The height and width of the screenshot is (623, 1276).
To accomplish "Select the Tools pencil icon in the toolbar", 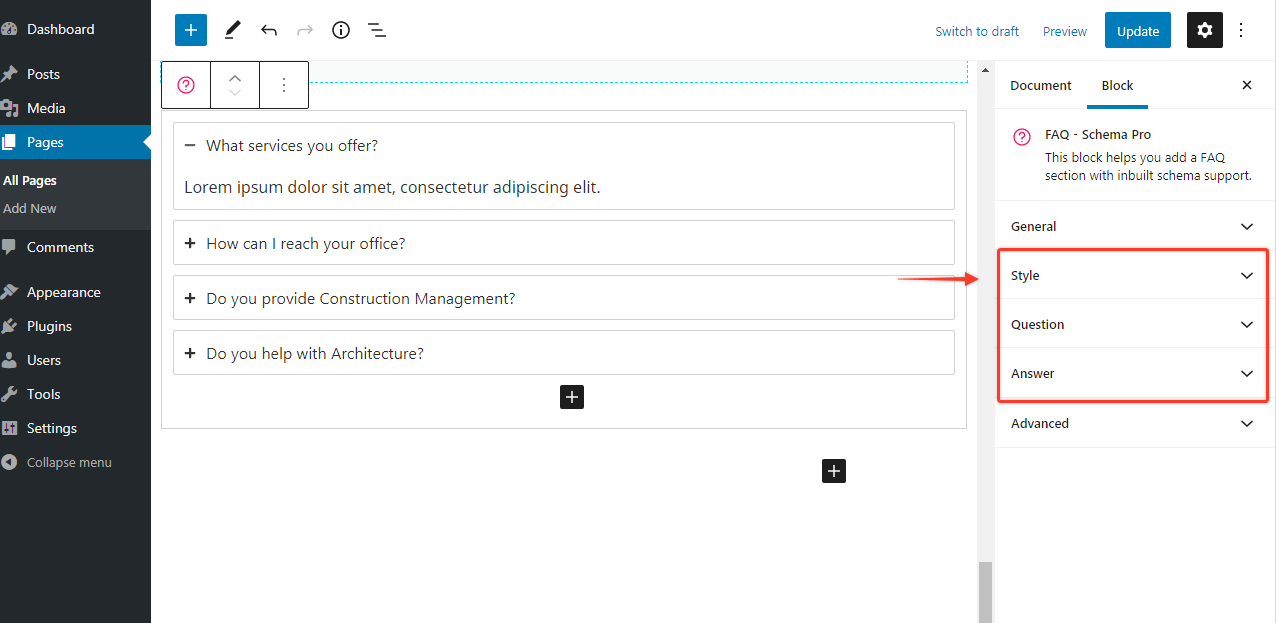I will (232, 30).
